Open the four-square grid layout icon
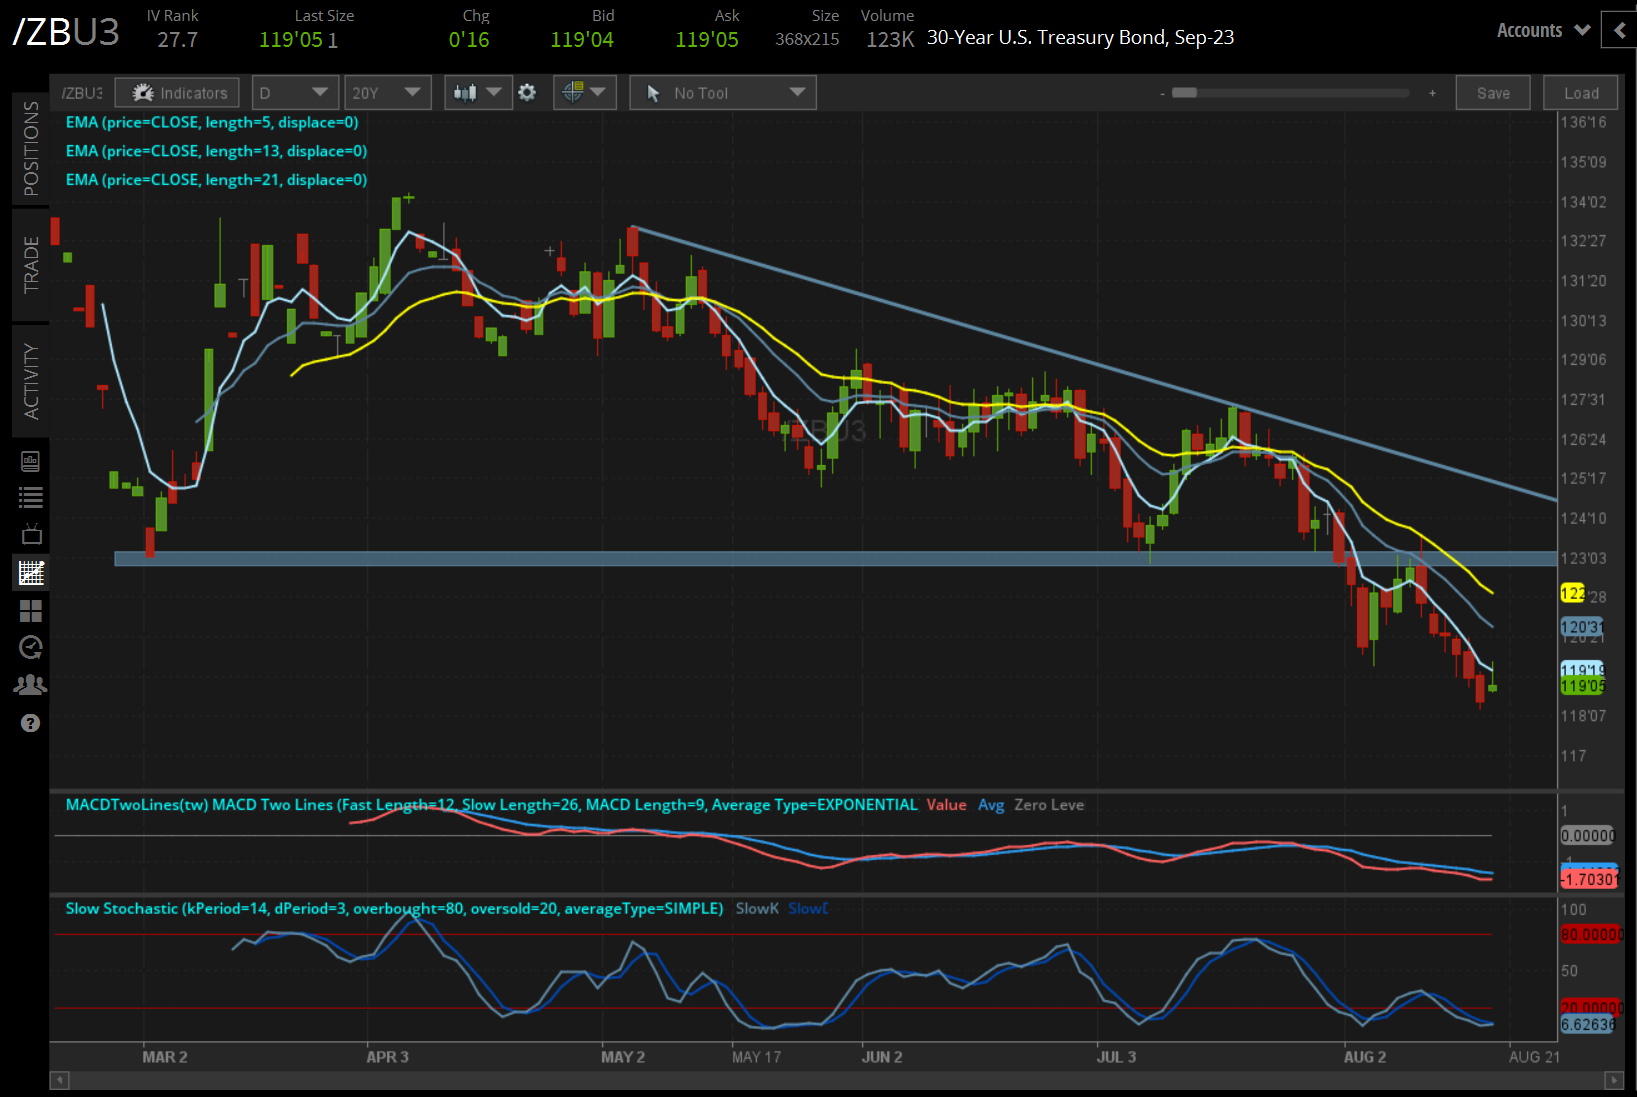 click(x=31, y=611)
